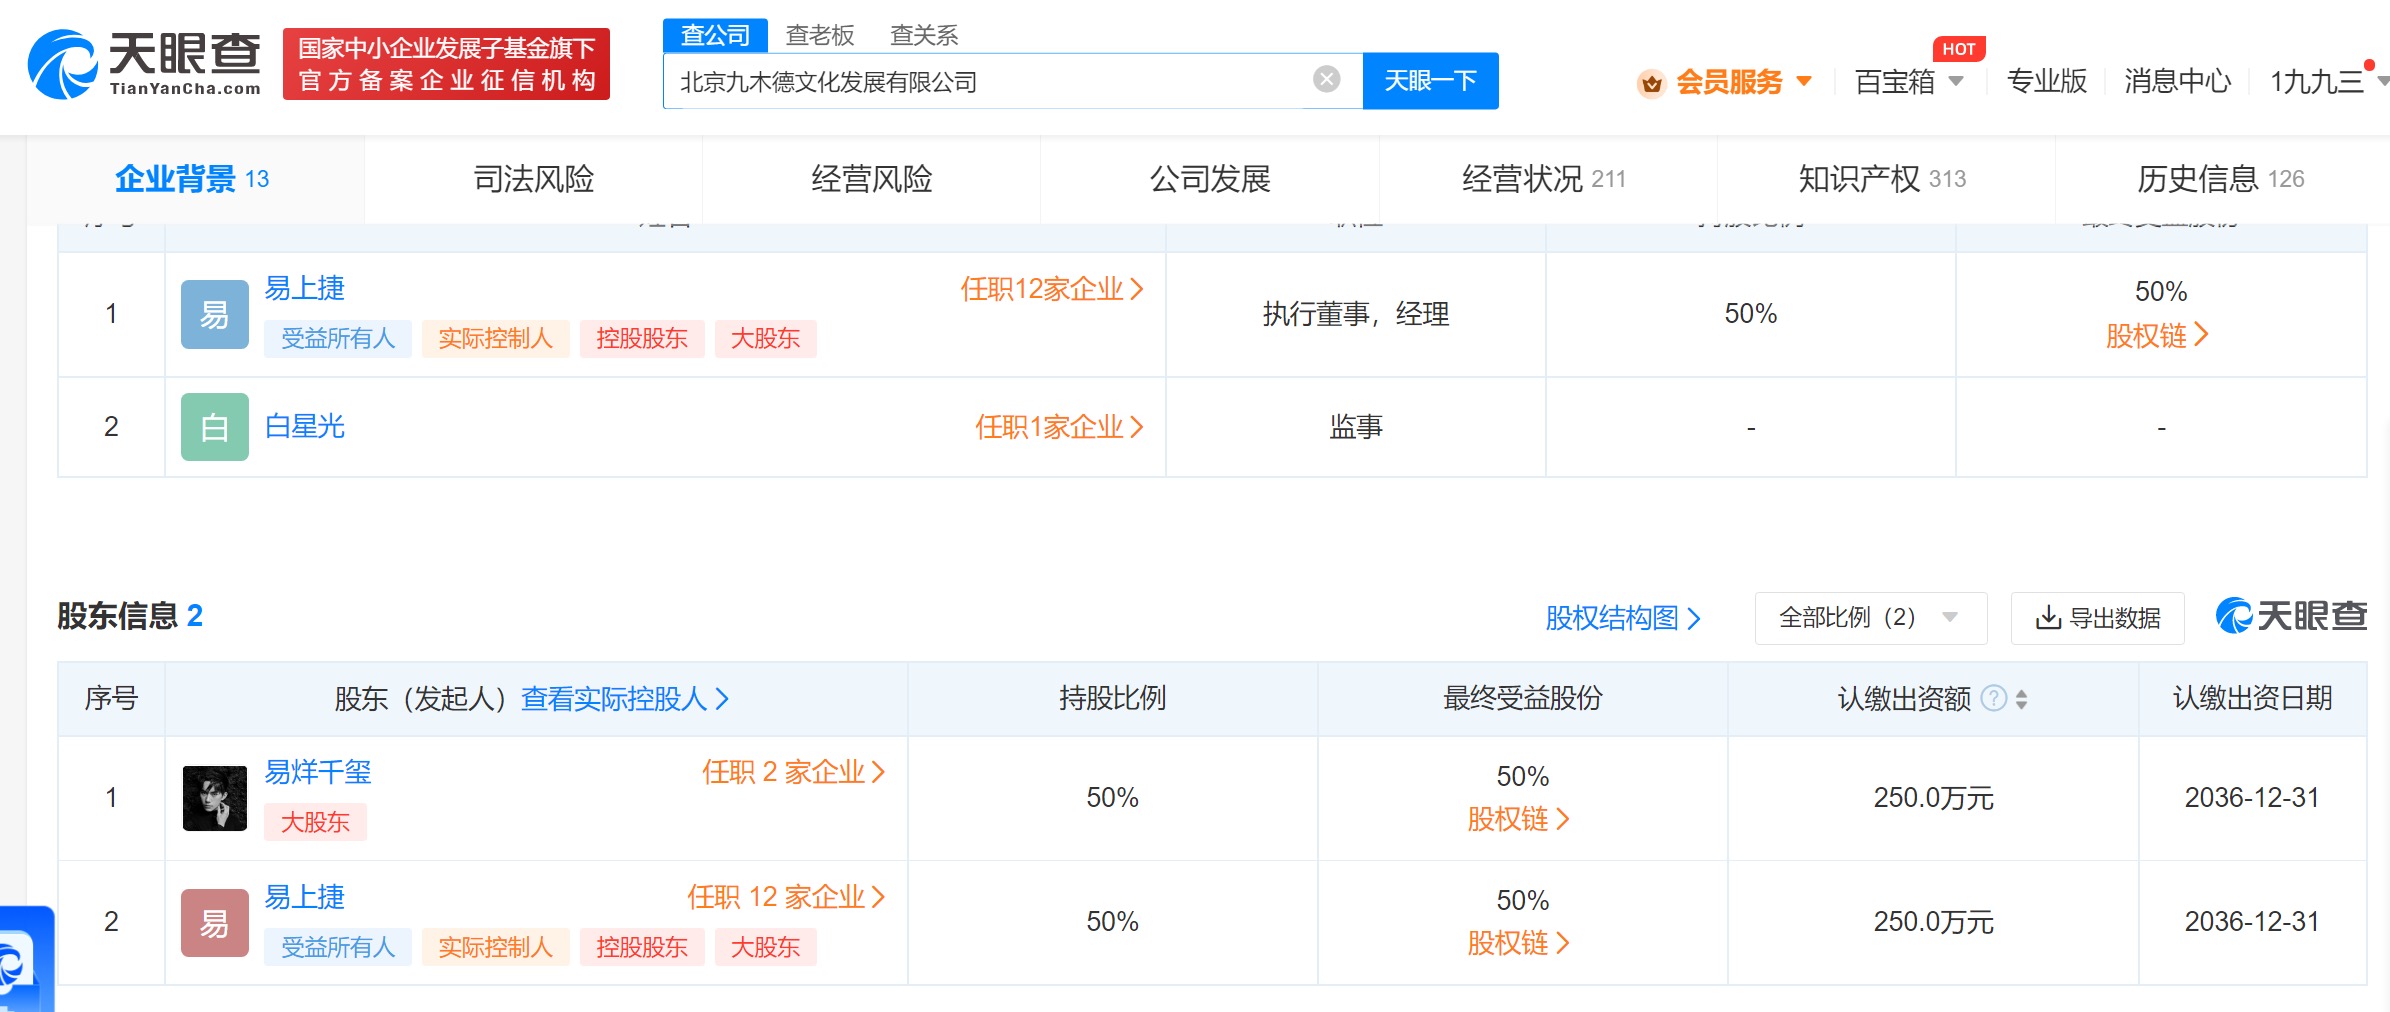This screenshot has height=1012, width=2390.
Task: Click 受益所有人 tag in shareholder table
Action: (338, 947)
